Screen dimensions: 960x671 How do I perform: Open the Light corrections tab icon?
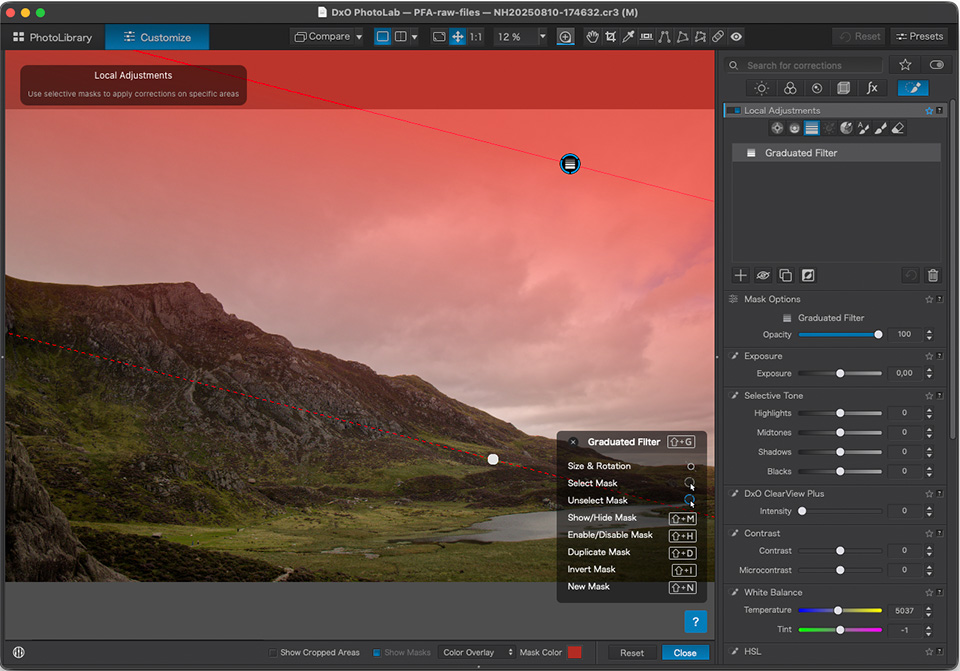click(x=762, y=88)
